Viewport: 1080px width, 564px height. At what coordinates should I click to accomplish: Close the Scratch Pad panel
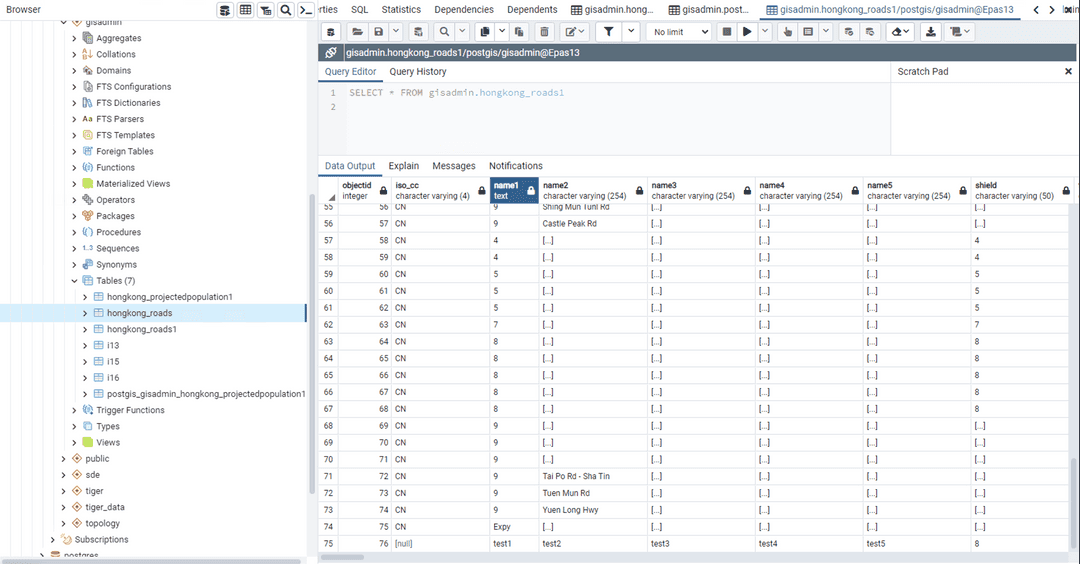pos(1068,72)
